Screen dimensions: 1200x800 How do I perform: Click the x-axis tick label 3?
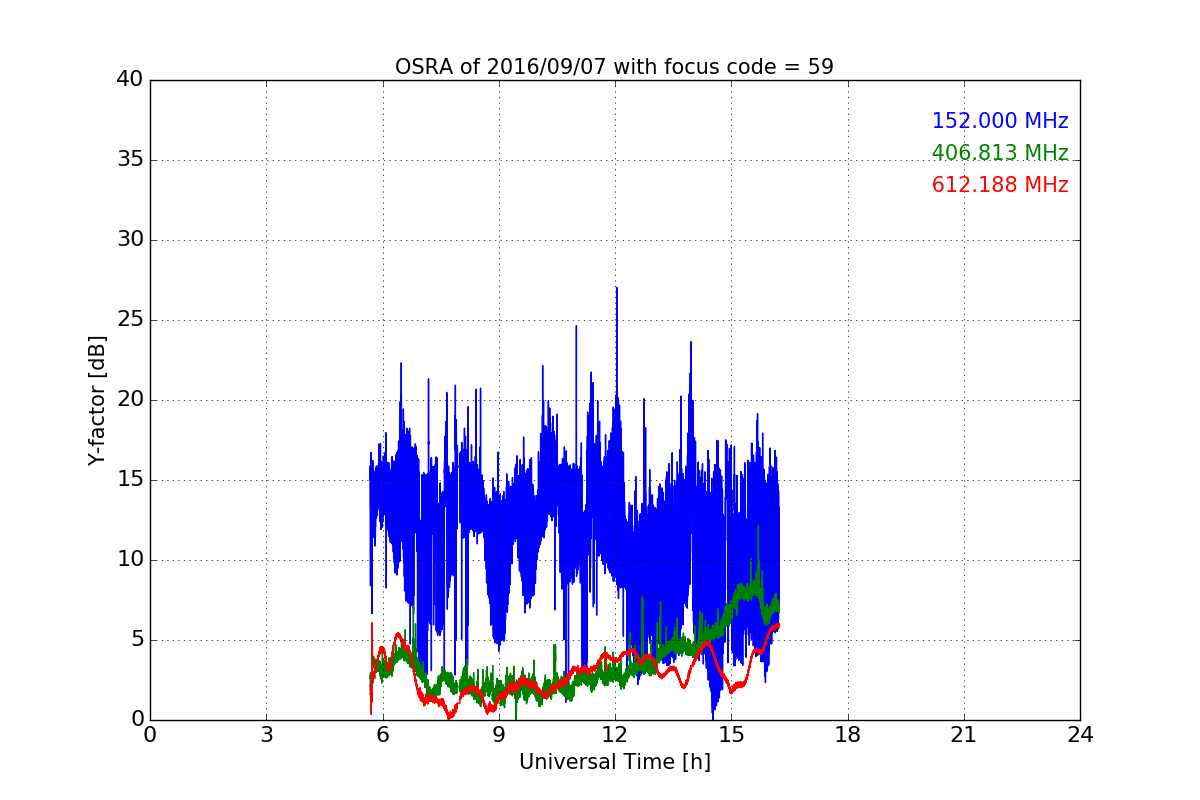[x=266, y=735]
